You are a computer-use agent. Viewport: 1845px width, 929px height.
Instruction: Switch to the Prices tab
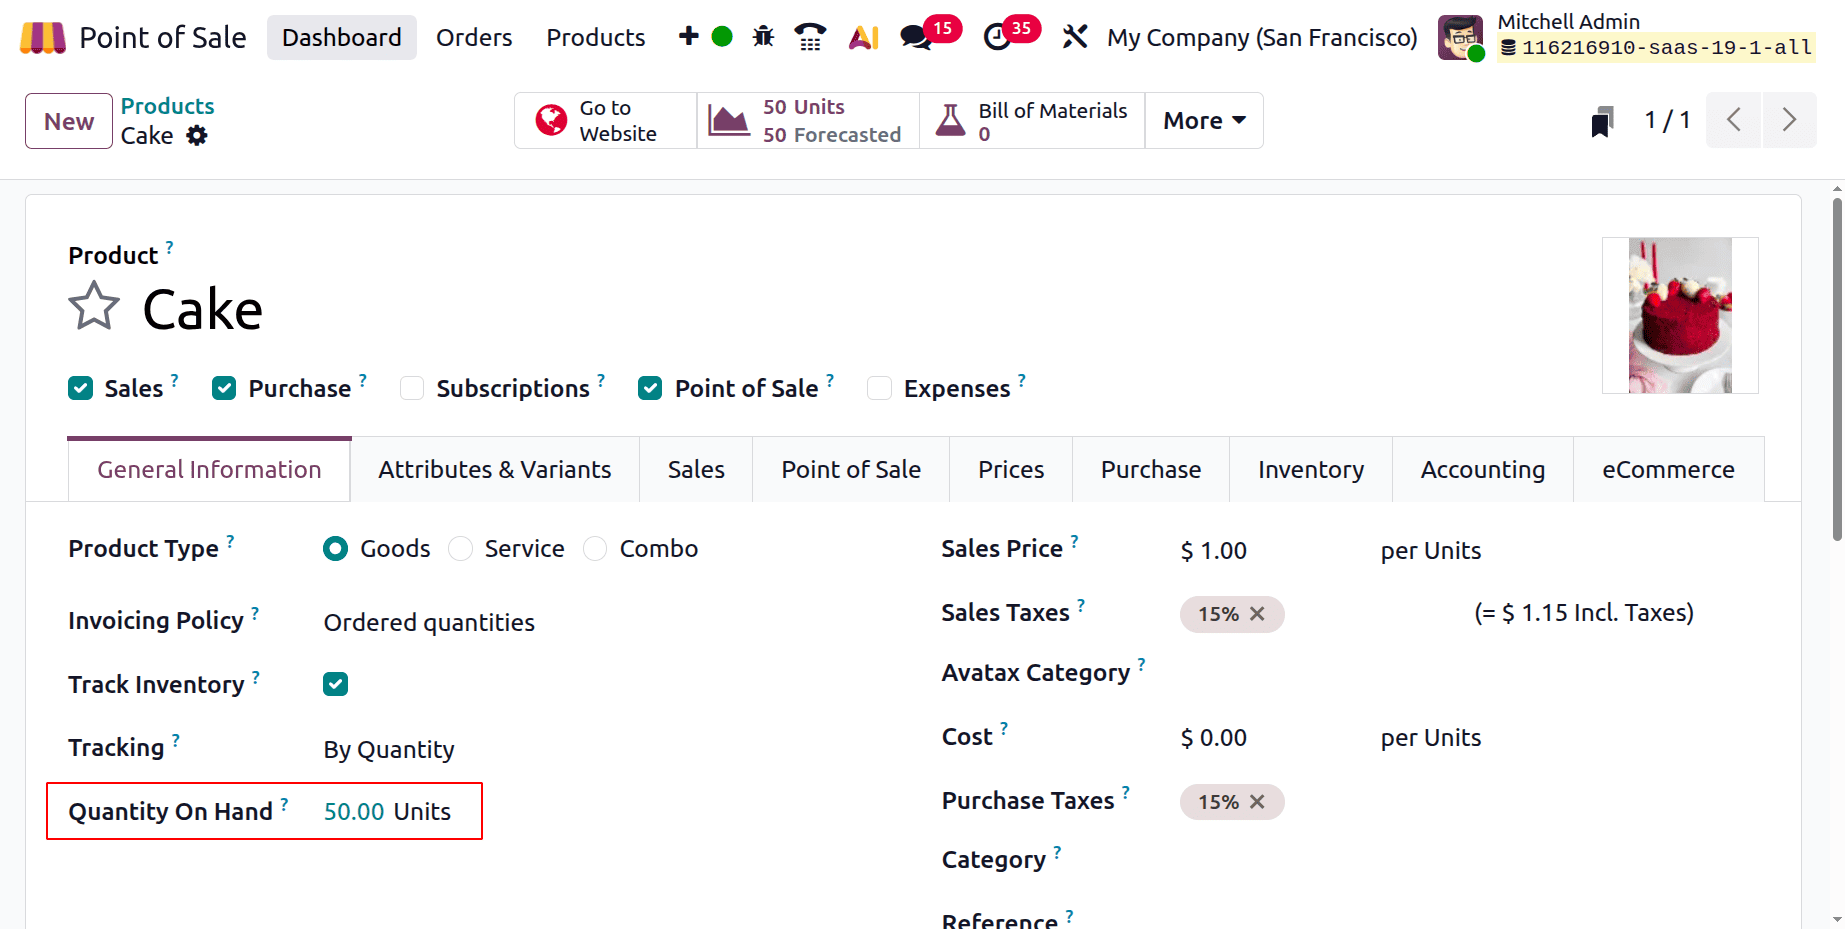coord(1011,469)
